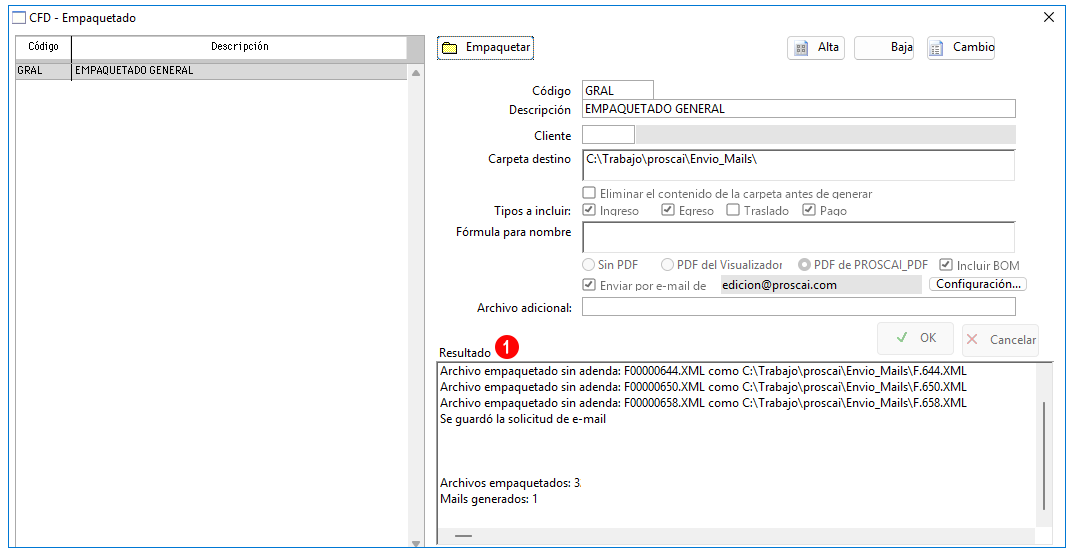The height and width of the screenshot is (552, 1075).
Task: Click the EMPAQUETADO GENERAL list cell
Action: [239, 71]
